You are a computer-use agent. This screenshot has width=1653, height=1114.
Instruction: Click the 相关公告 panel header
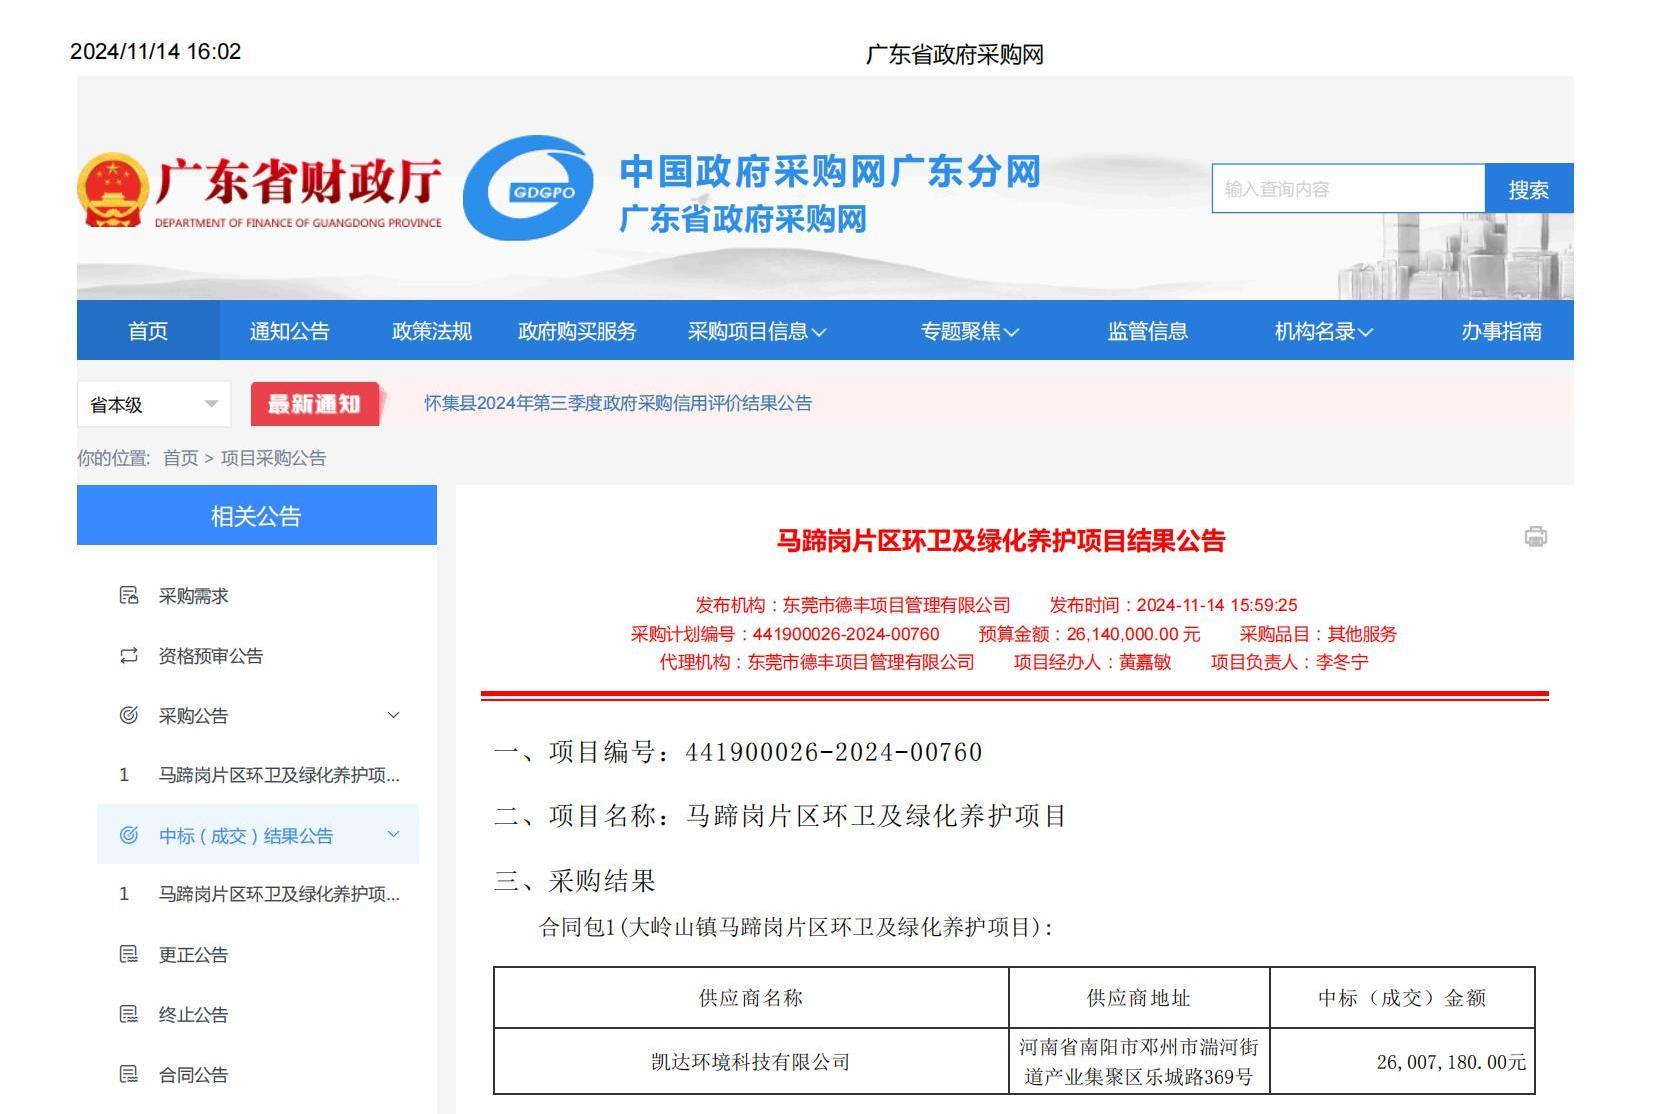tap(257, 516)
